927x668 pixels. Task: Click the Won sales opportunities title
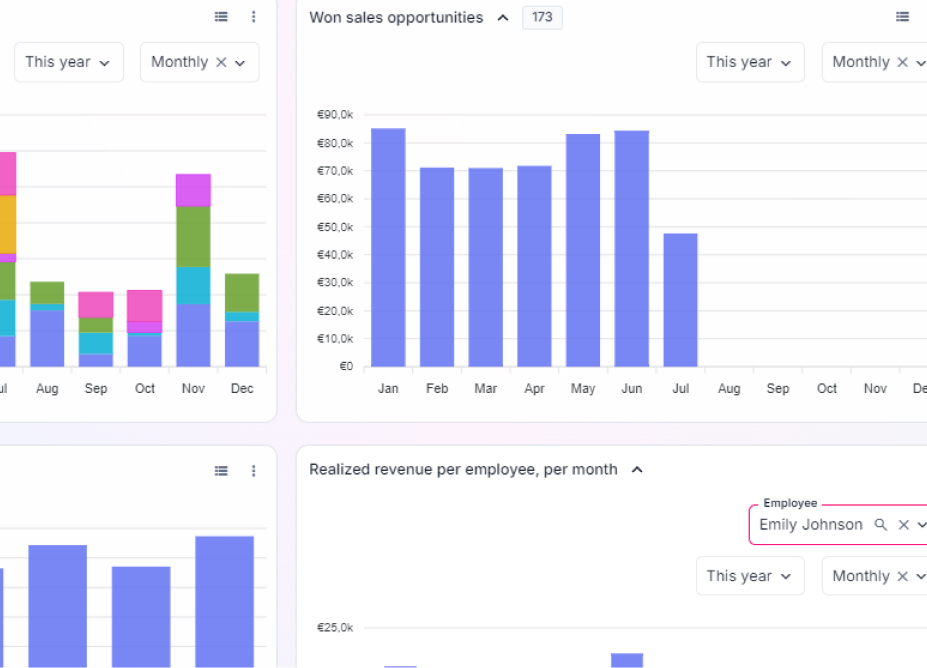[396, 18]
